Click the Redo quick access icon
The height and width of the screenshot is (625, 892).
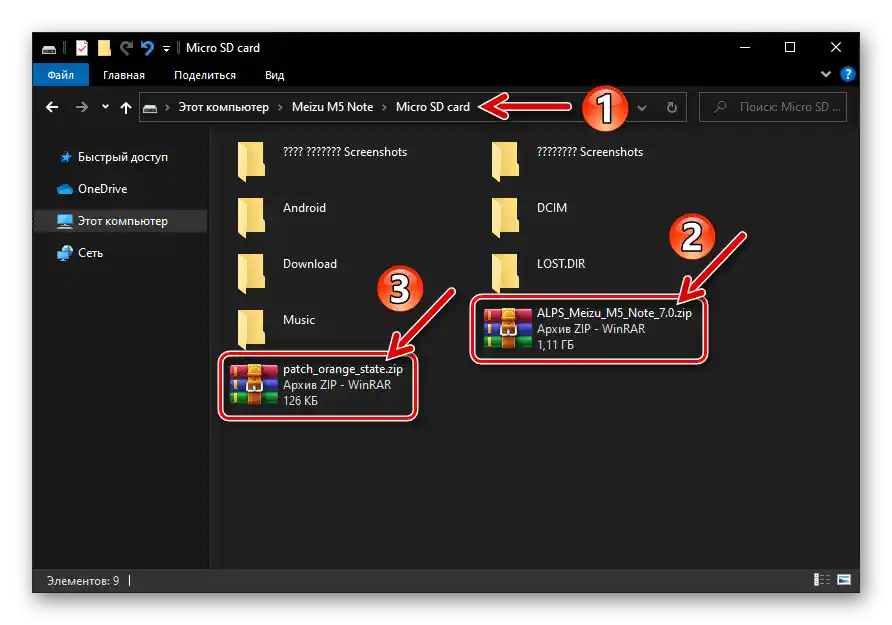point(126,48)
